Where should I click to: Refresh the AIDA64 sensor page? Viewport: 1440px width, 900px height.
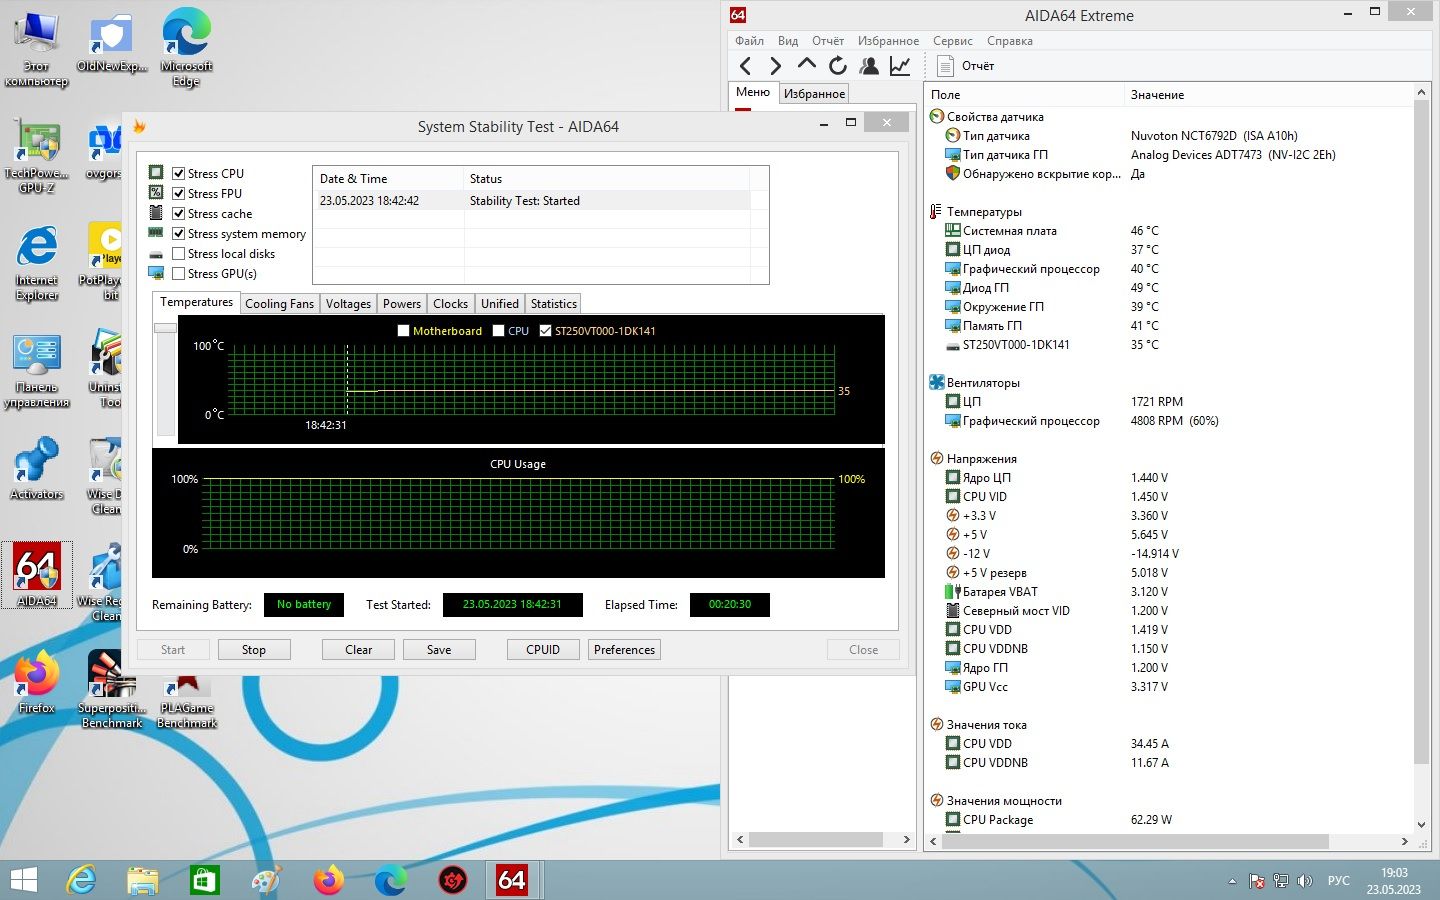[837, 66]
